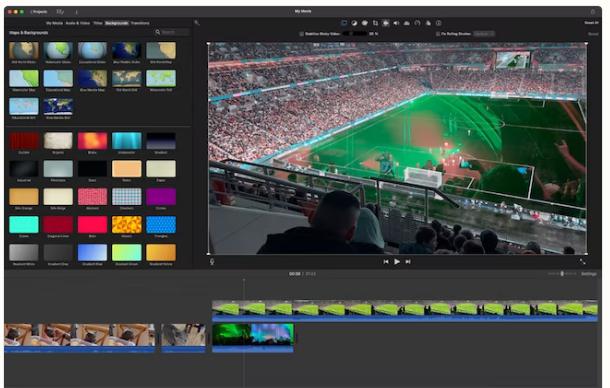Choose the blue-white checkered background
The height and width of the screenshot is (388, 610).
pyautogui.click(x=126, y=197)
